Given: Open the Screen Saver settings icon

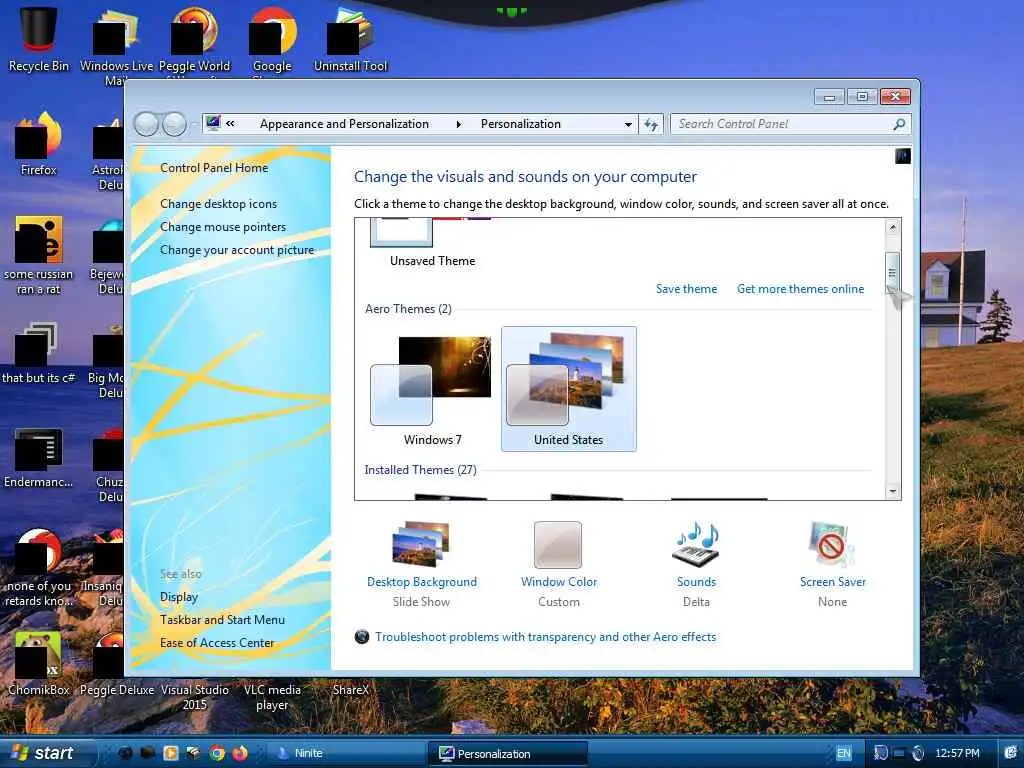Looking at the screenshot, I should [831, 543].
